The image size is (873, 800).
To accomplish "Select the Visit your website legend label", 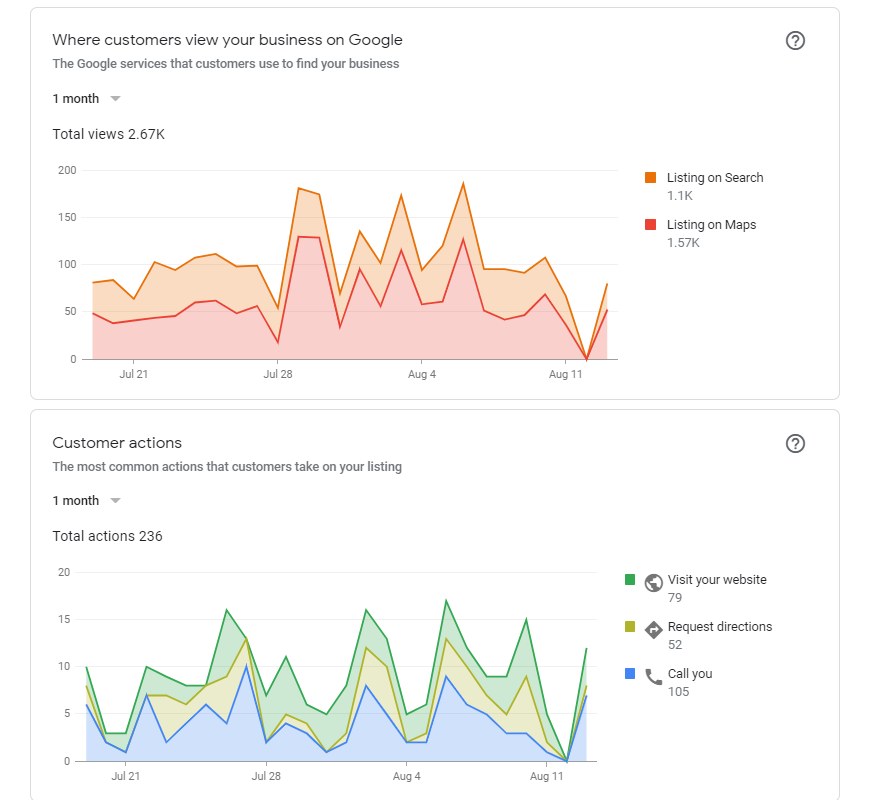I will 717,580.
